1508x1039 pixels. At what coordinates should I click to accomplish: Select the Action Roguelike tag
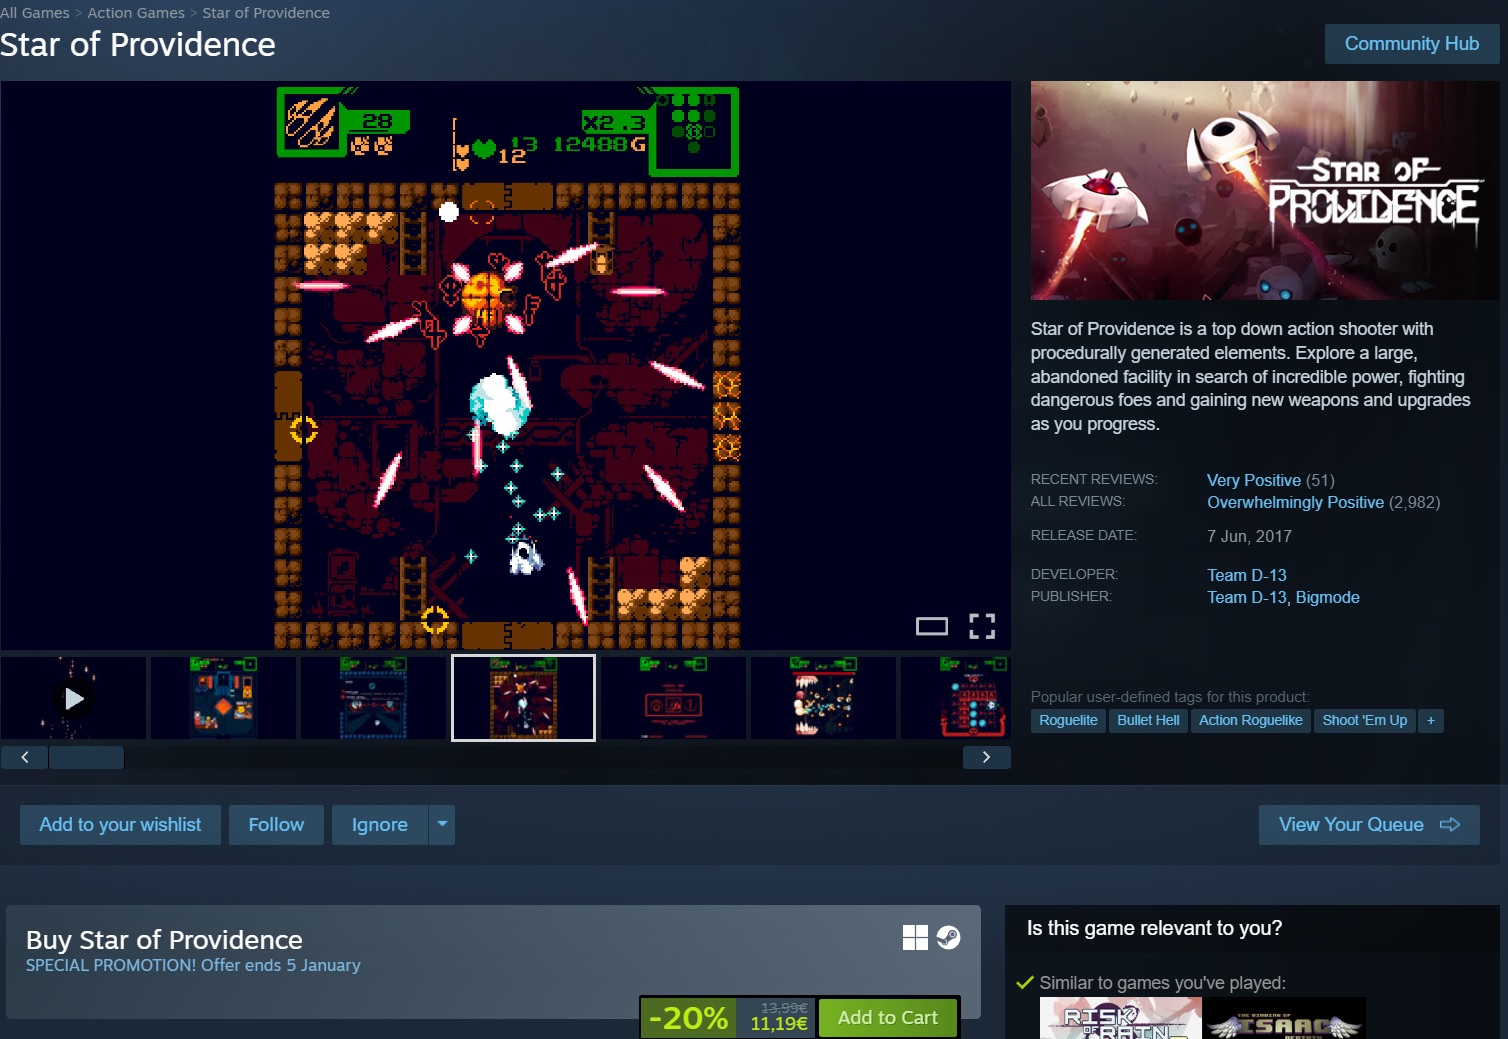1251,720
